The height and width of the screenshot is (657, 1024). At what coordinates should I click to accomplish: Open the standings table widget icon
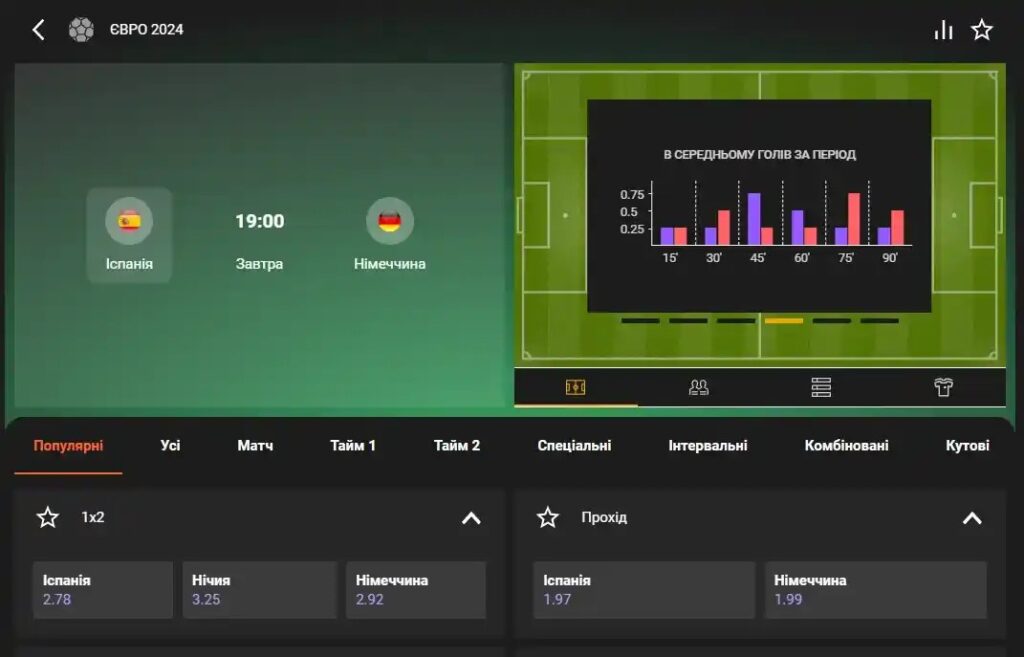[821, 387]
